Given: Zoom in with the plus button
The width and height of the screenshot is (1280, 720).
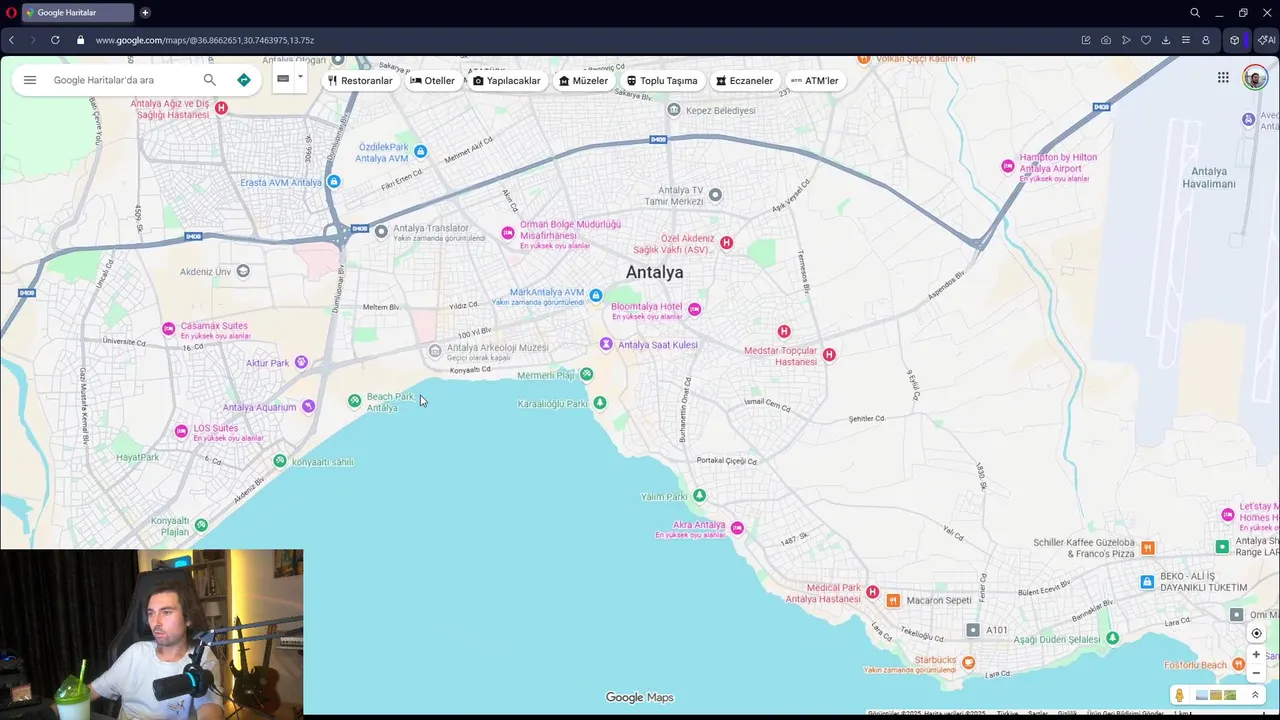Looking at the screenshot, I should (1257, 654).
